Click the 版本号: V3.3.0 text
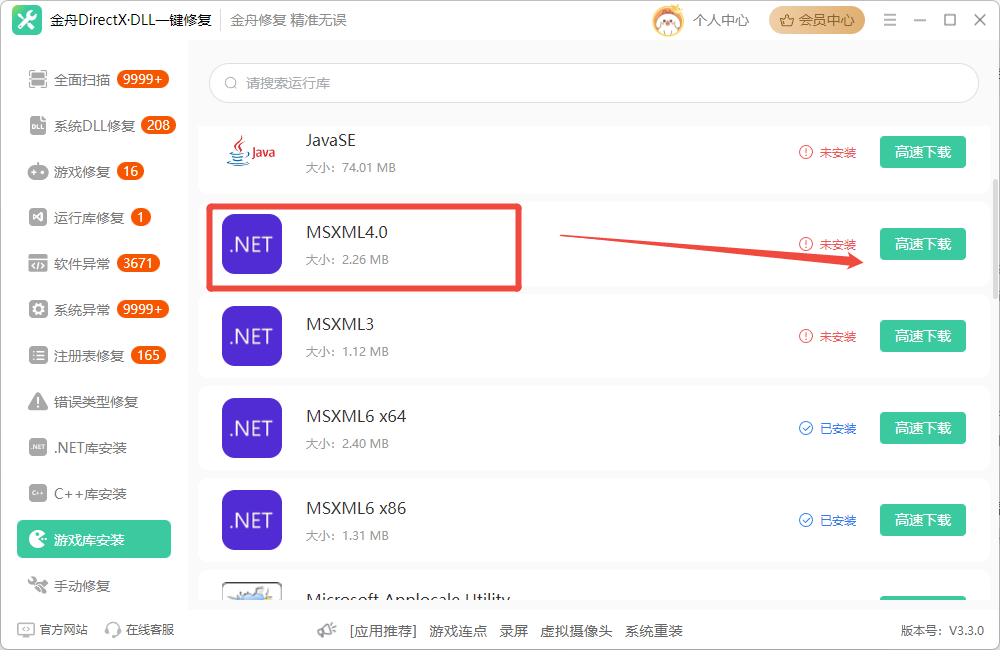The width and height of the screenshot is (1000, 650). pyautogui.click(x=942, y=630)
